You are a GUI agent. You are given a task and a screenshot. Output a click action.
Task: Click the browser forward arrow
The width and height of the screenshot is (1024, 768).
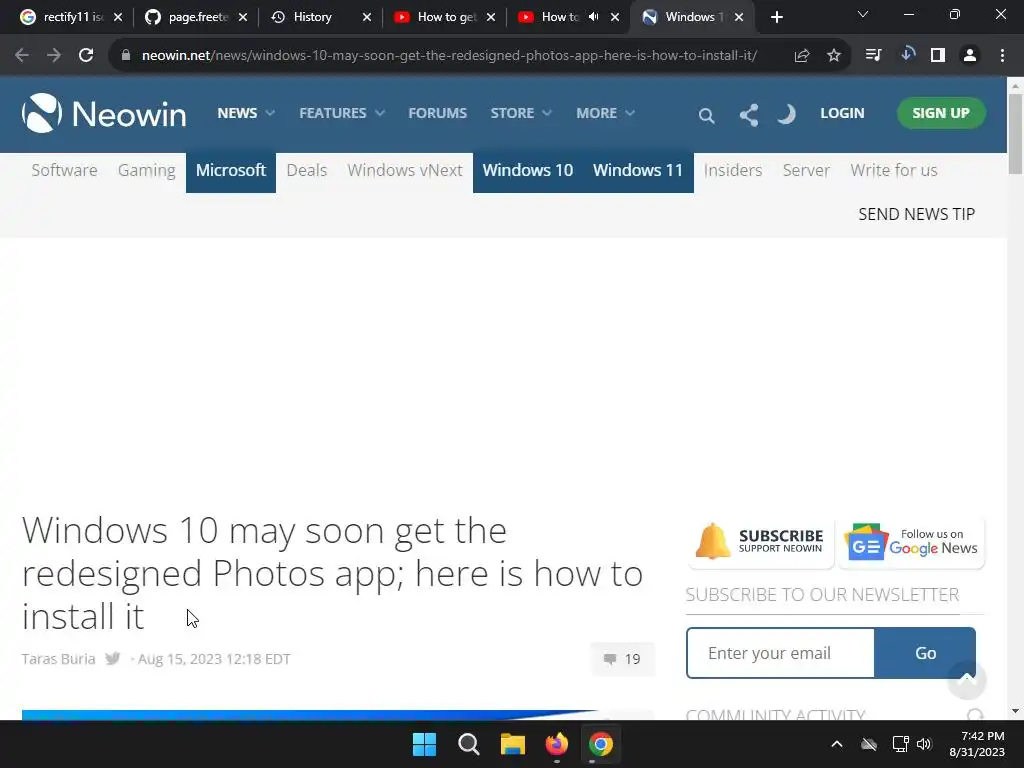click(54, 56)
